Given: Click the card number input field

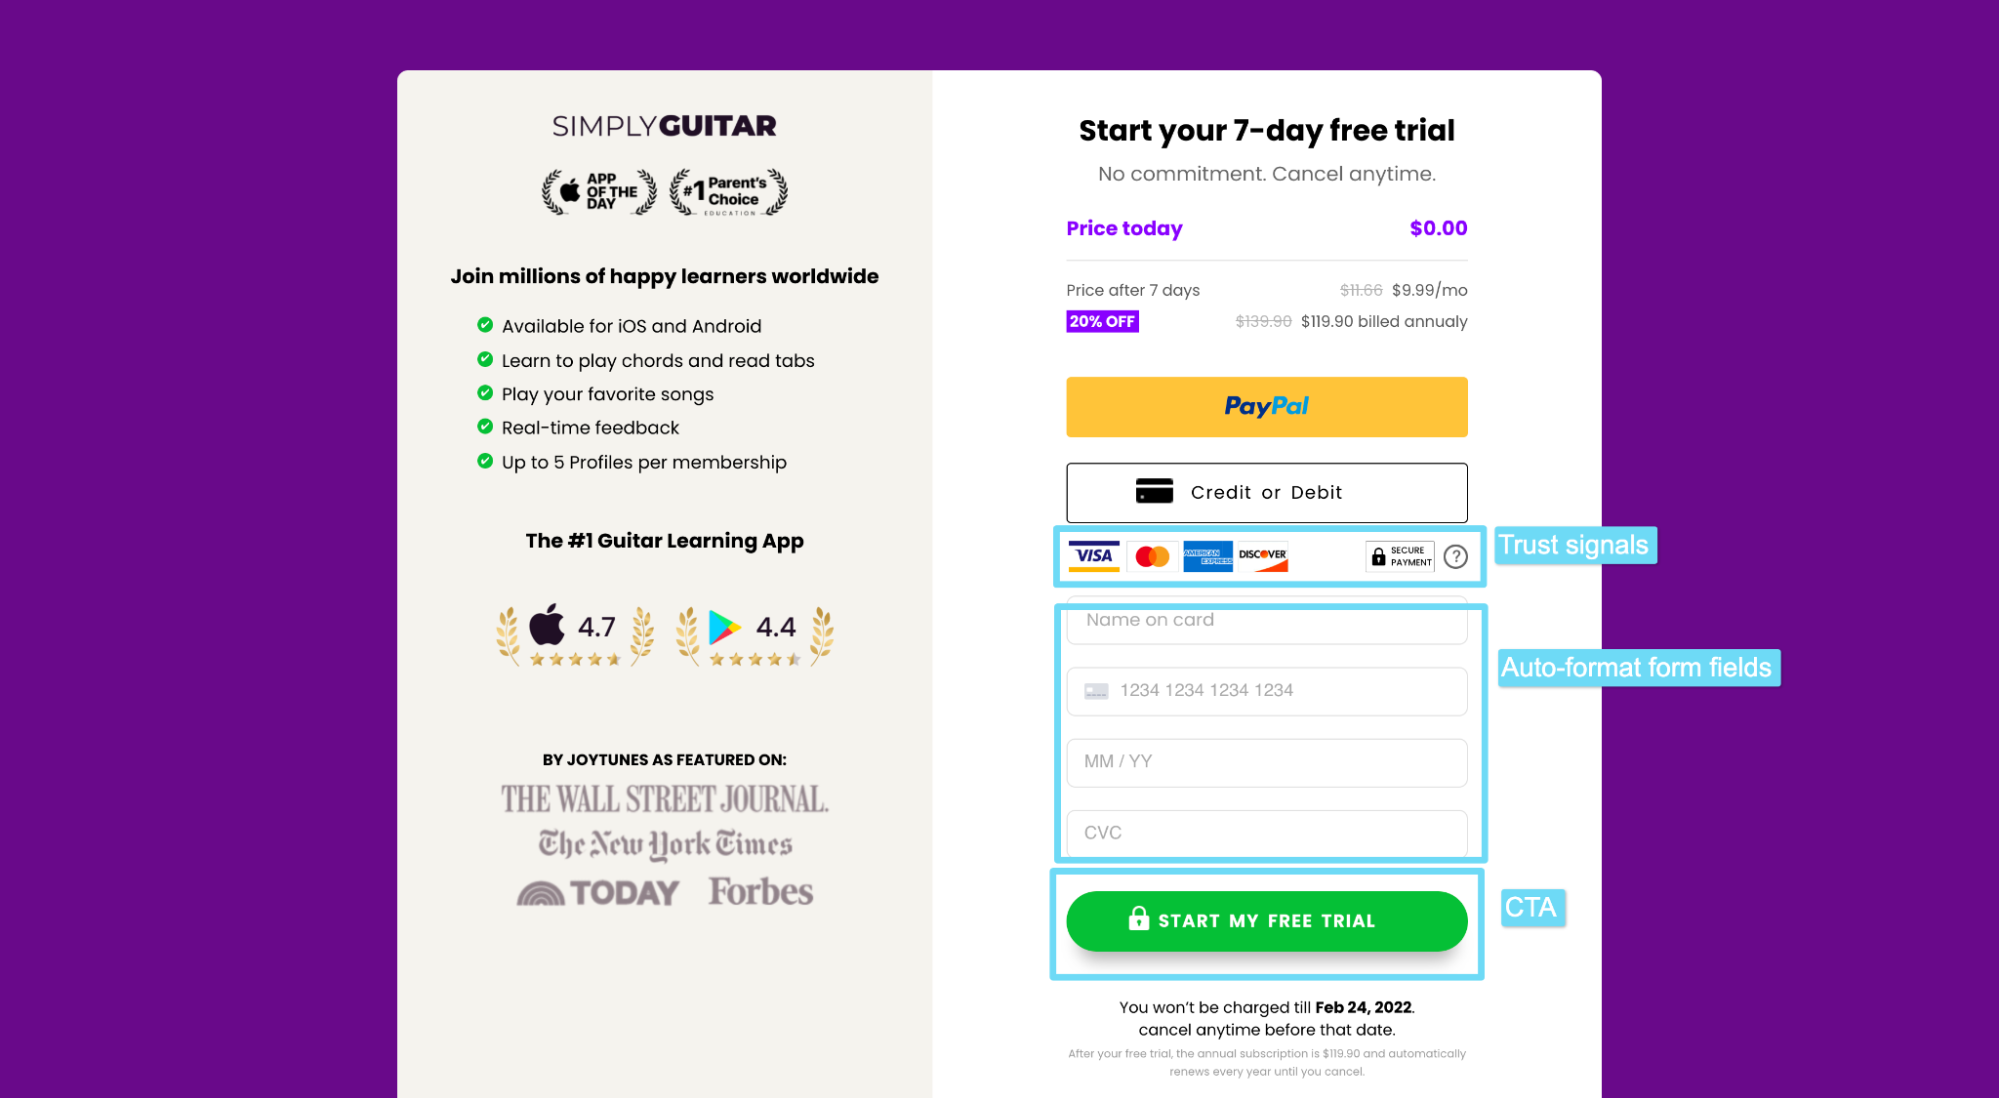Looking at the screenshot, I should pyautogui.click(x=1266, y=690).
